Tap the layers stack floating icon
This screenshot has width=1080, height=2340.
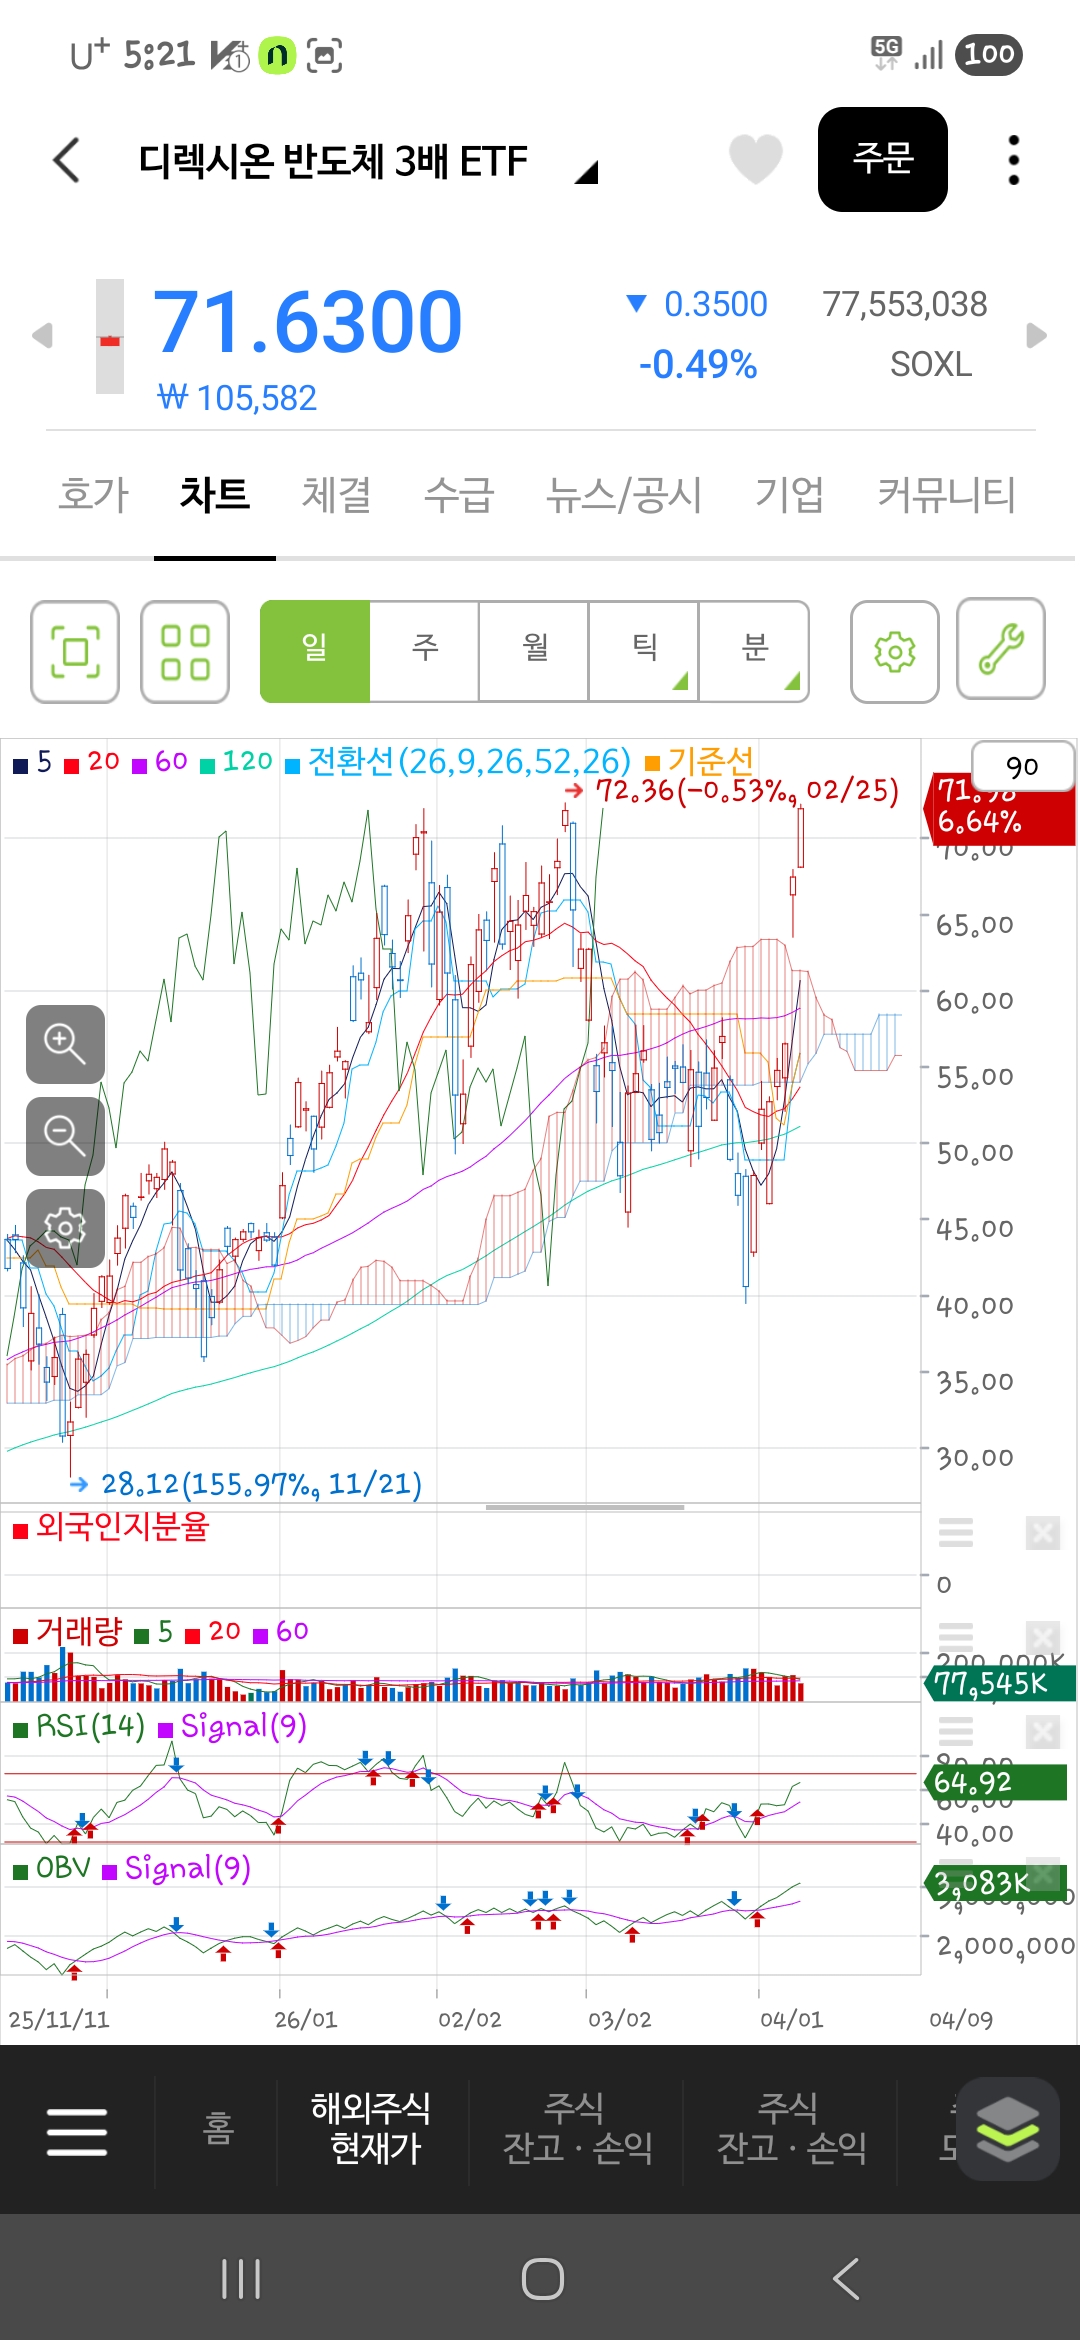[1007, 2129]
